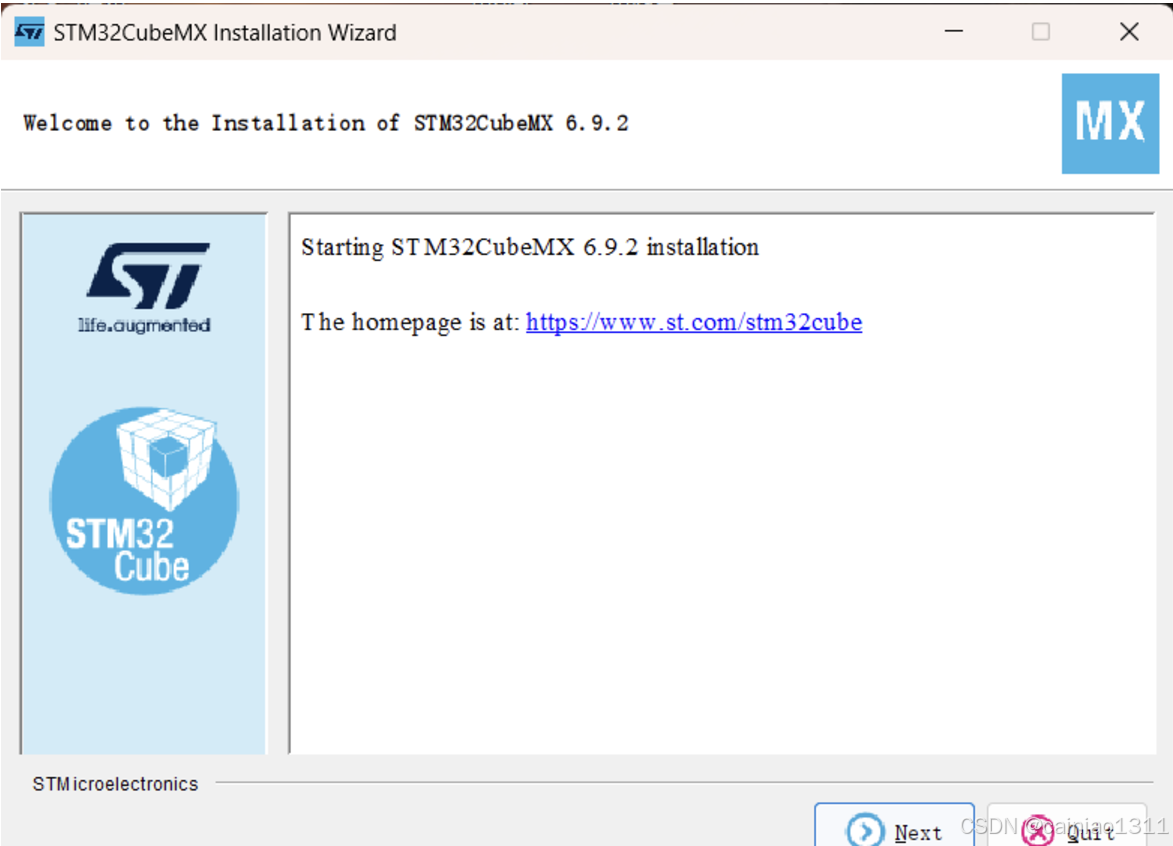Click 'Starting STM32CubeMX 6.9.2 installation' text
Viewport: 1173px width, 846px height.
(x=530, y=247)
